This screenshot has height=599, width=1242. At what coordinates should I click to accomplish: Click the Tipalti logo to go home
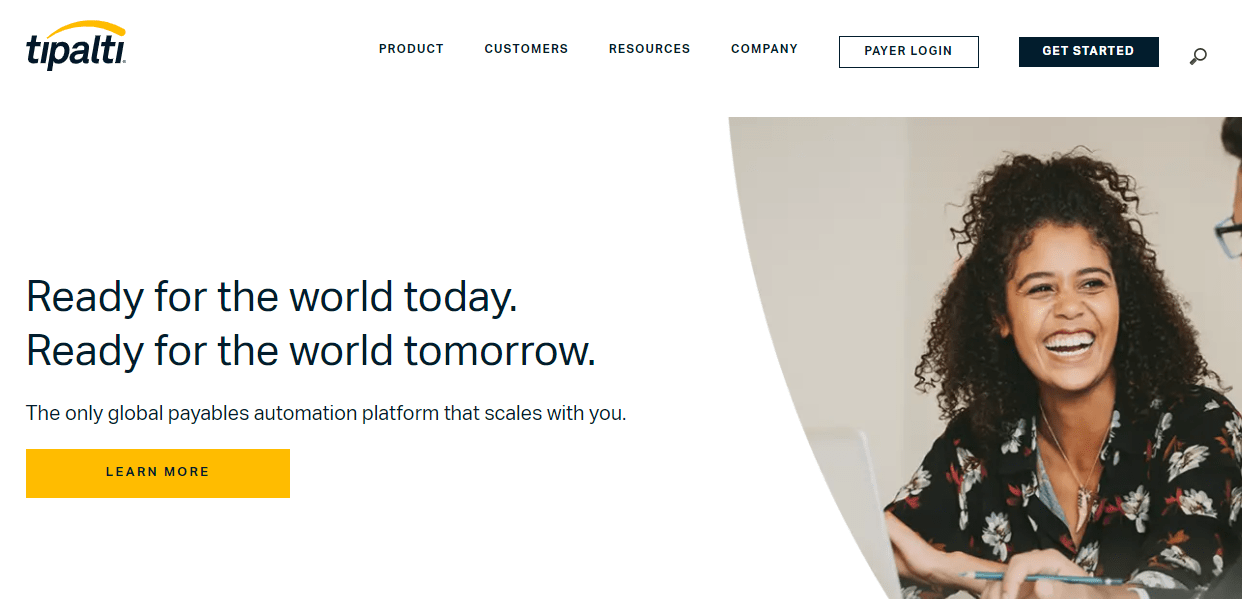click(76, 46)
